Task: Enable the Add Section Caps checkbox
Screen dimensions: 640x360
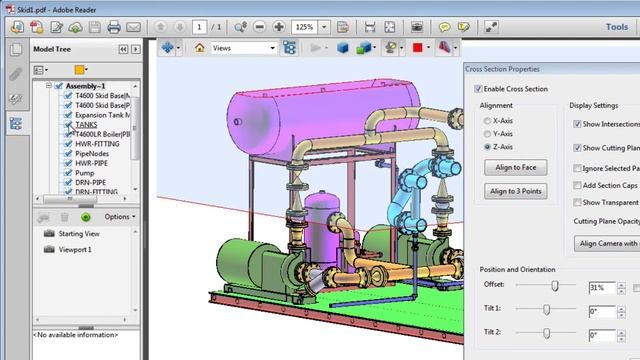Action: (x=577, y=185)
